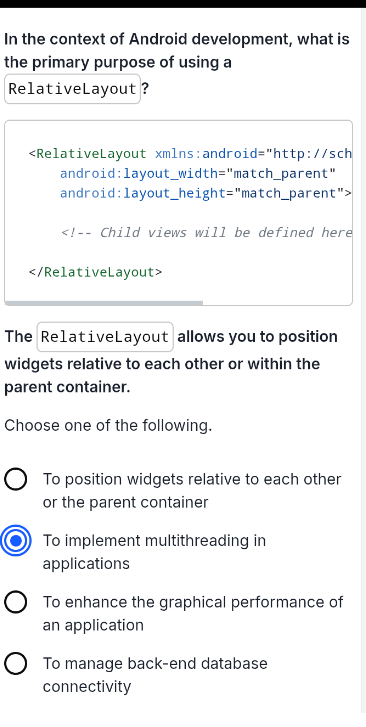Click the code block horizontal scrollbar thumb
This screenshot has height=727, width=366.
(x=104, y=303)
